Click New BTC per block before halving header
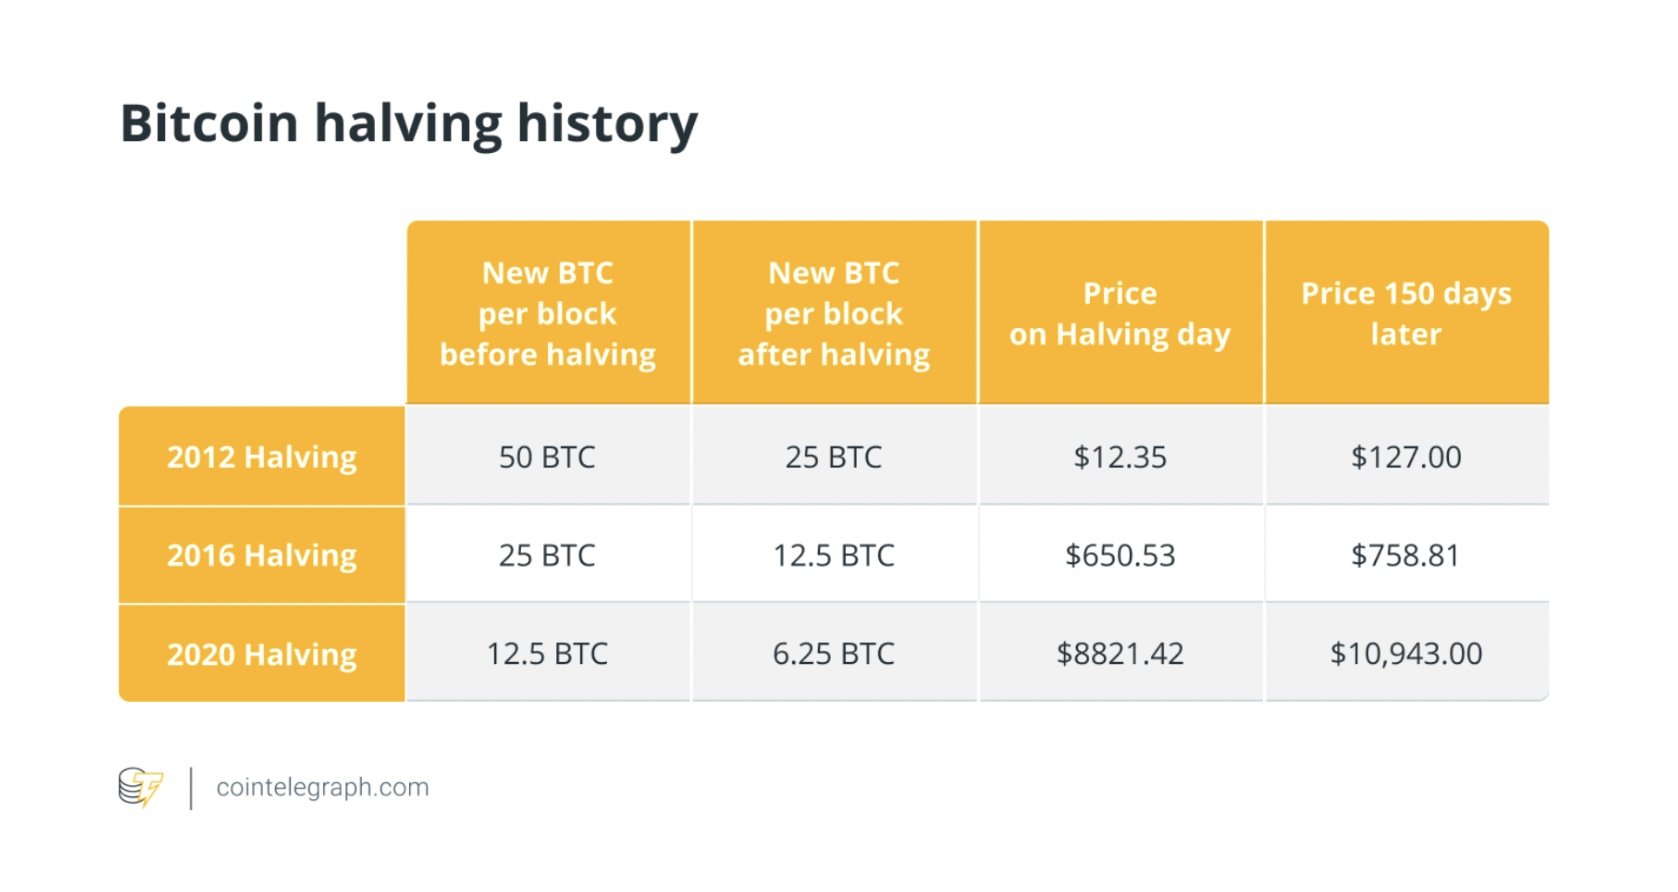Viewport: 1678px width, 892px height. [548, 313]
